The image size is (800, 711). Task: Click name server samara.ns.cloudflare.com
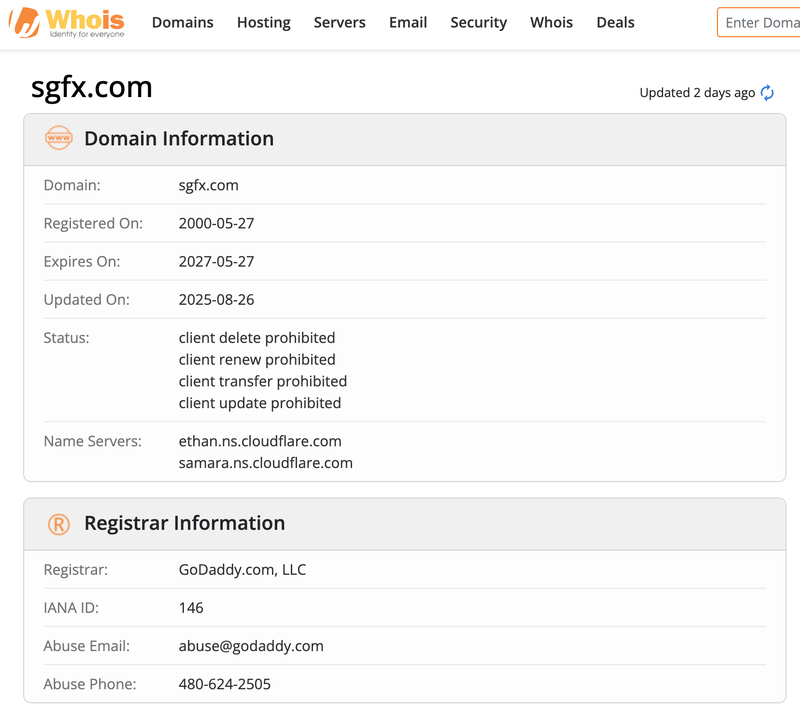point(265,463)
